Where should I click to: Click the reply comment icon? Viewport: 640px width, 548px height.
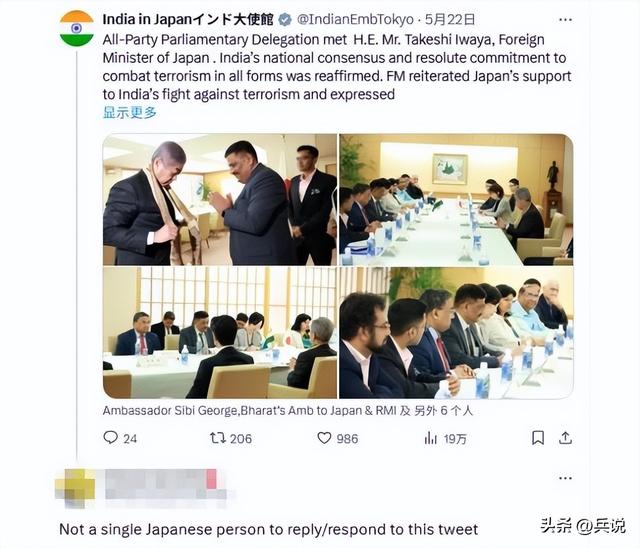110,438
